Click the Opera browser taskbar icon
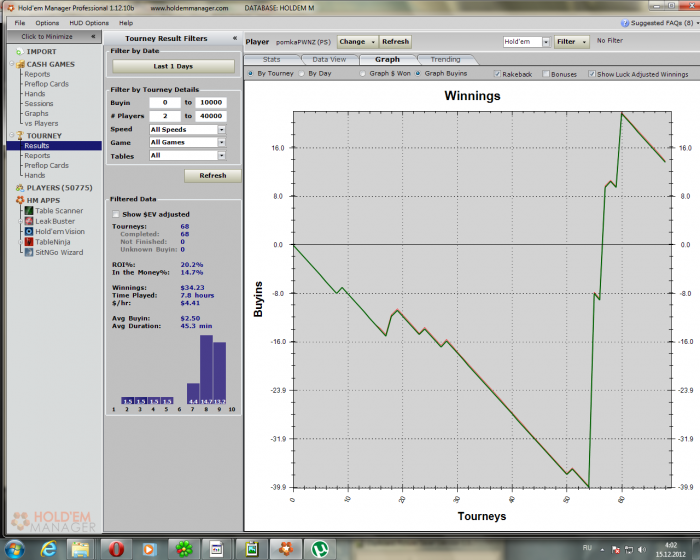 (x=117, y=548)
